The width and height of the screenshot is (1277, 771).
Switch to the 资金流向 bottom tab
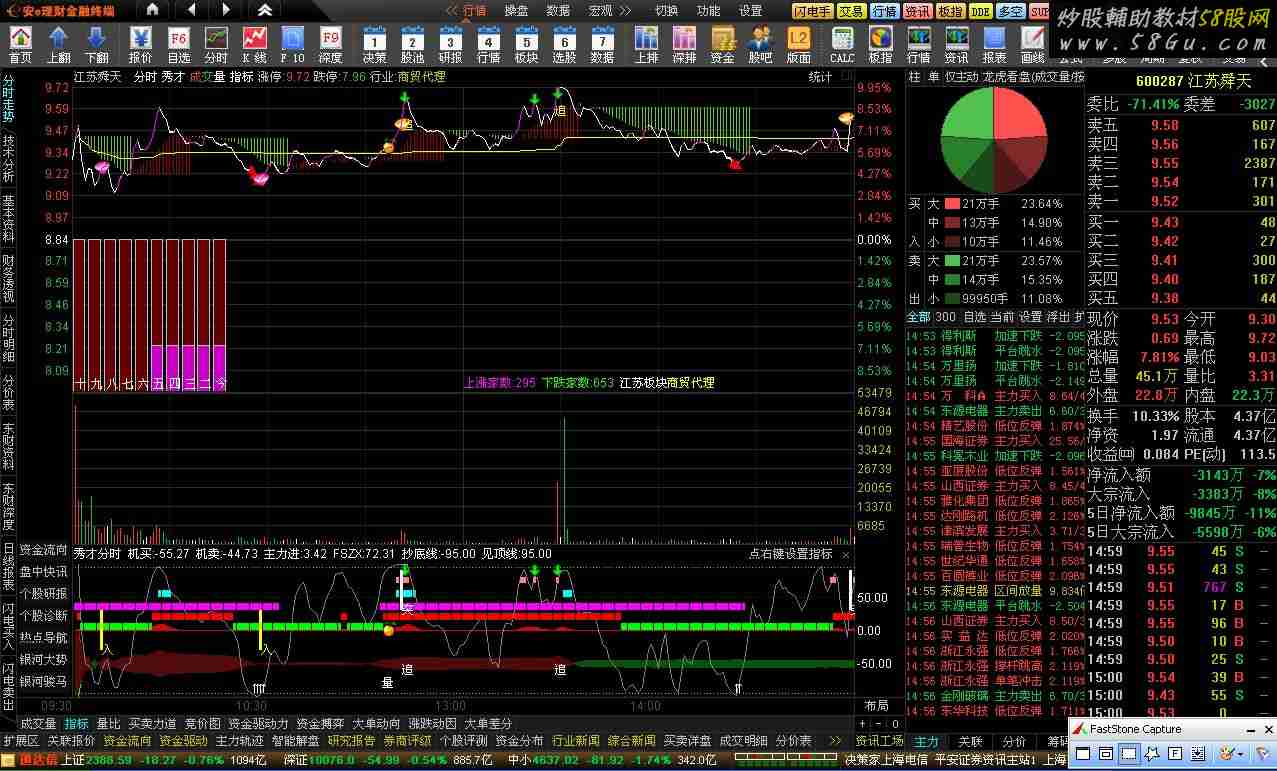click(x=127, y=741)
